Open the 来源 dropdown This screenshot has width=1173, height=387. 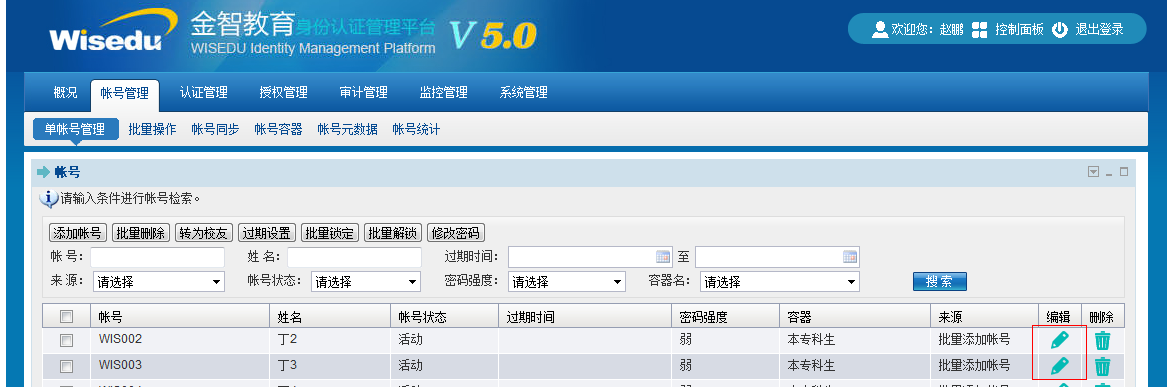[159, 282]
